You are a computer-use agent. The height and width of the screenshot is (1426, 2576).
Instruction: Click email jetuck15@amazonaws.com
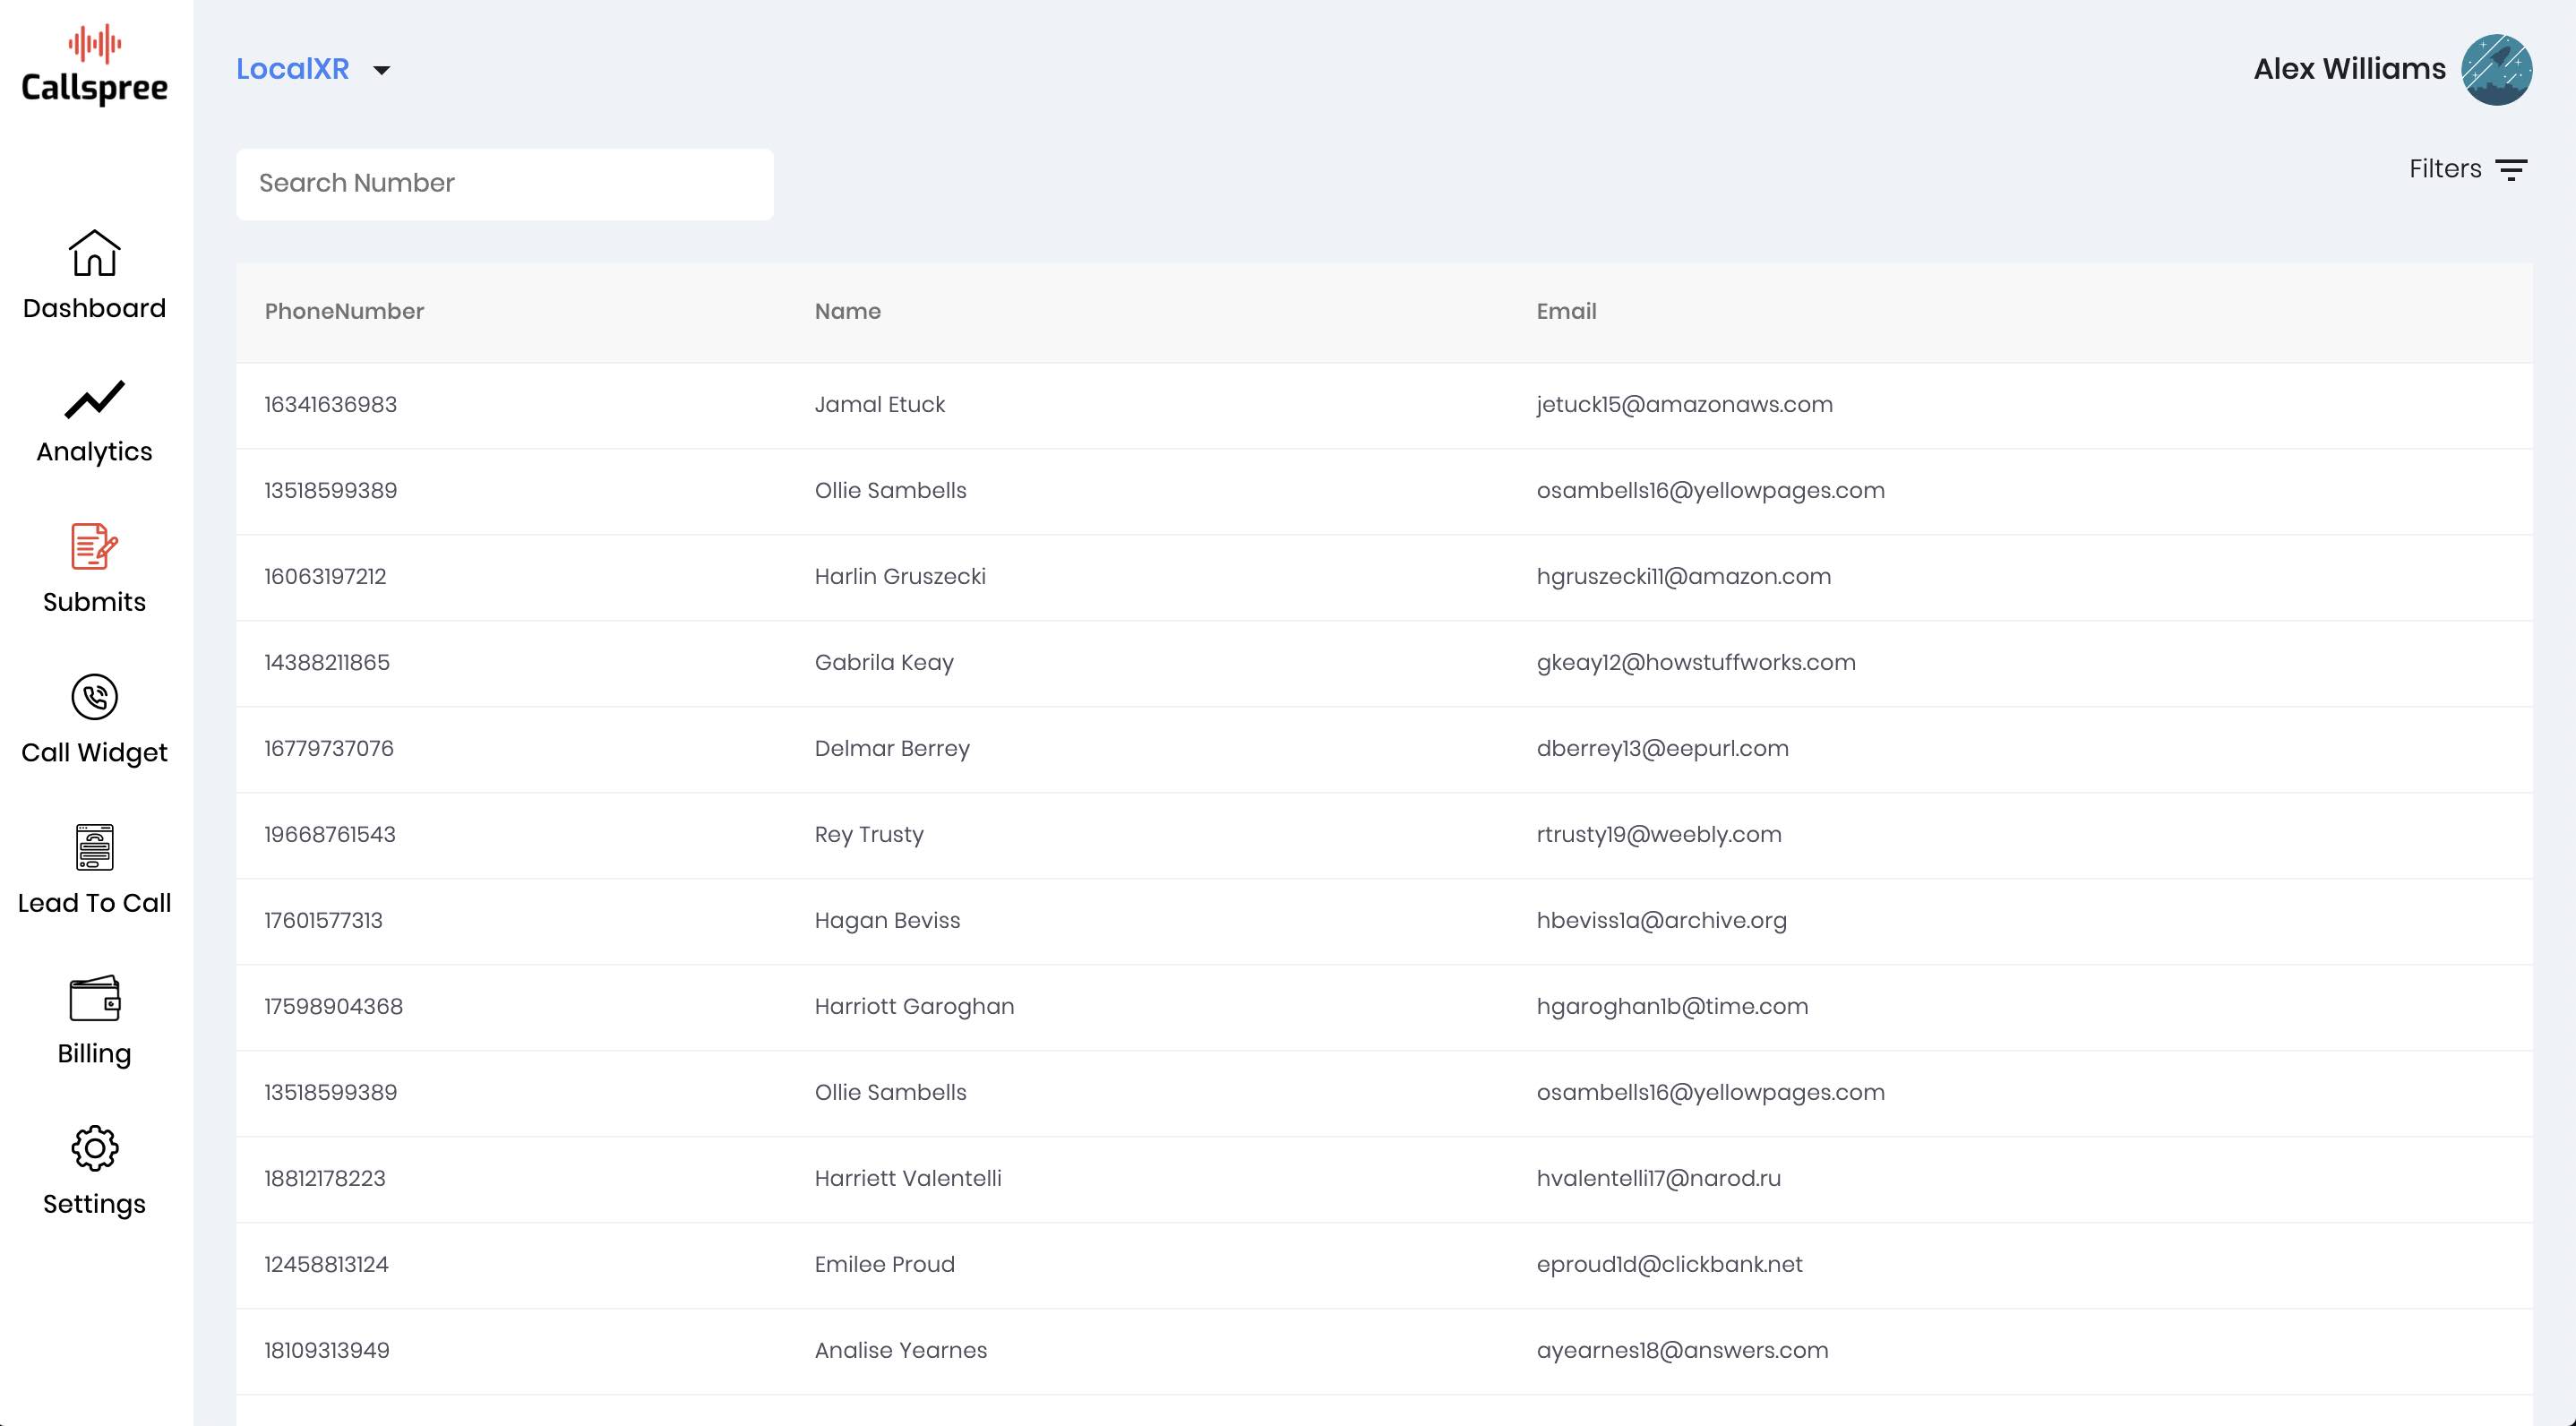point(1684,404)
